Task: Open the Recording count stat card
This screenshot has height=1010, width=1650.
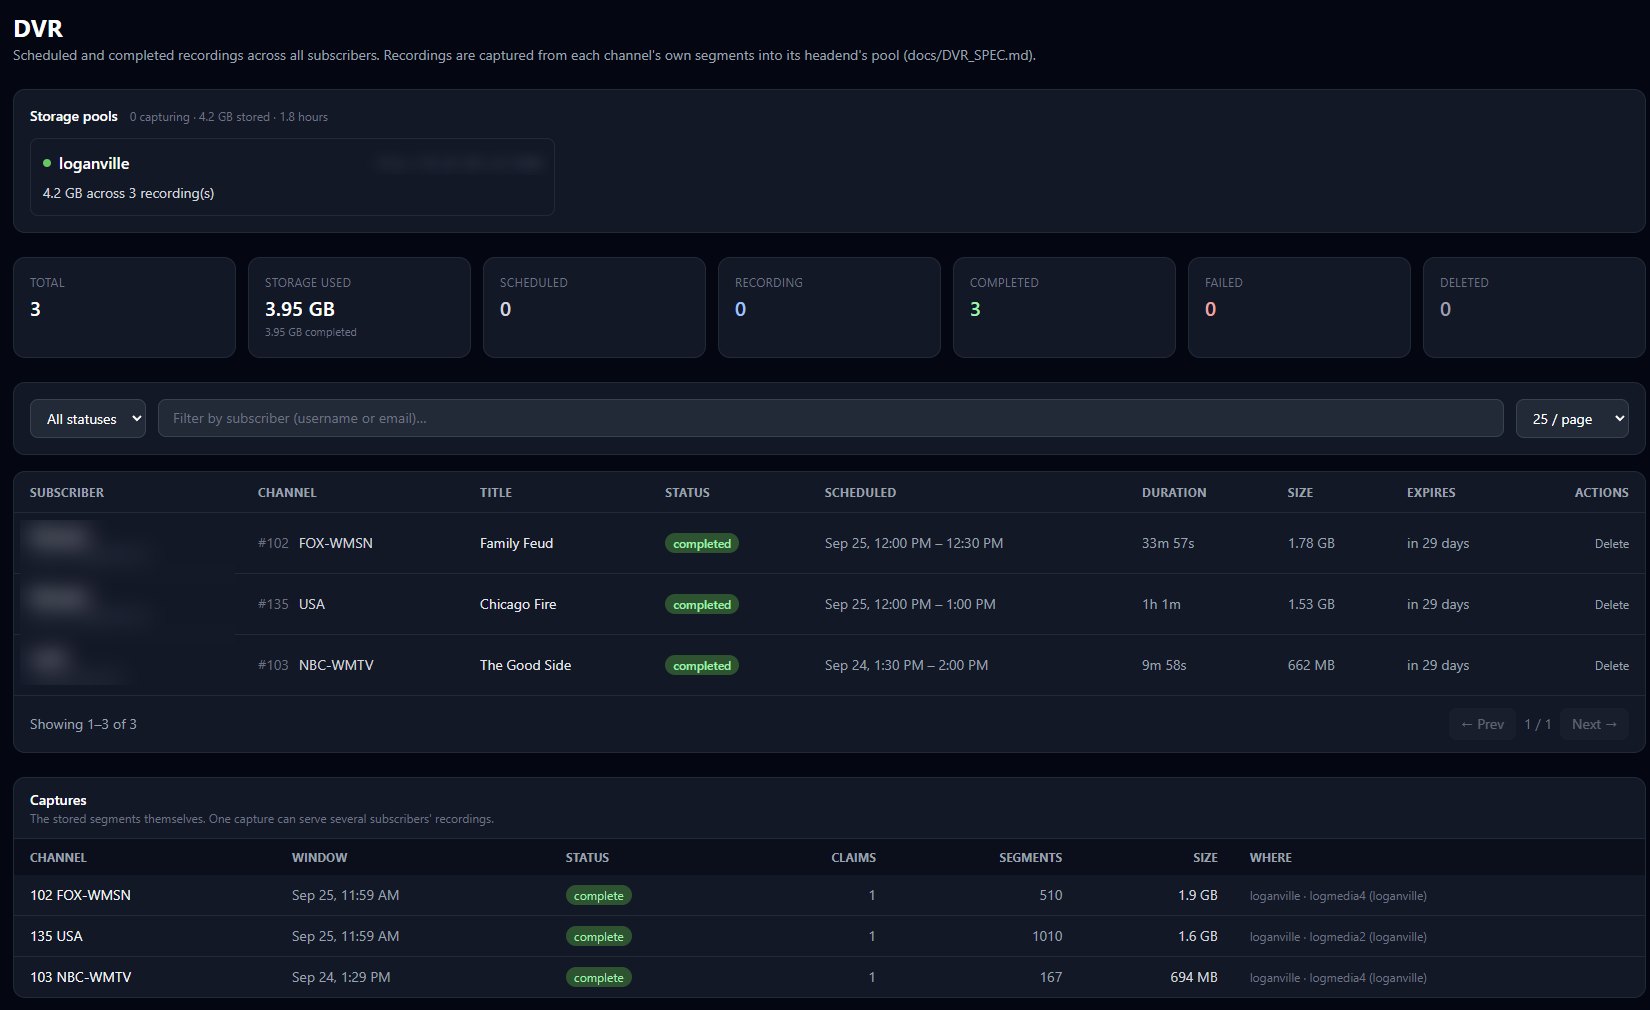Action: pyautogui.click(x=829, y=307)
